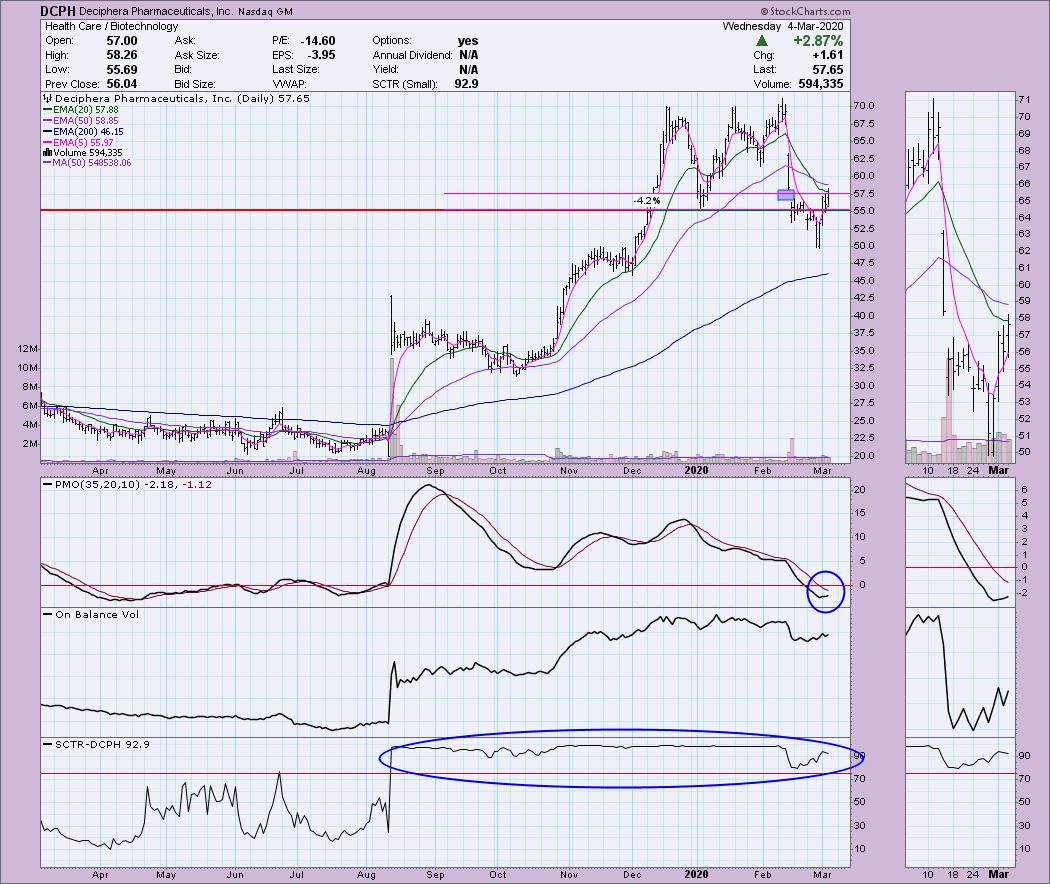Image resolution: width=1050 pixels, height=884 pixels.
Task: Click the Aug label on price chart axis
Action: coord(366,470)
